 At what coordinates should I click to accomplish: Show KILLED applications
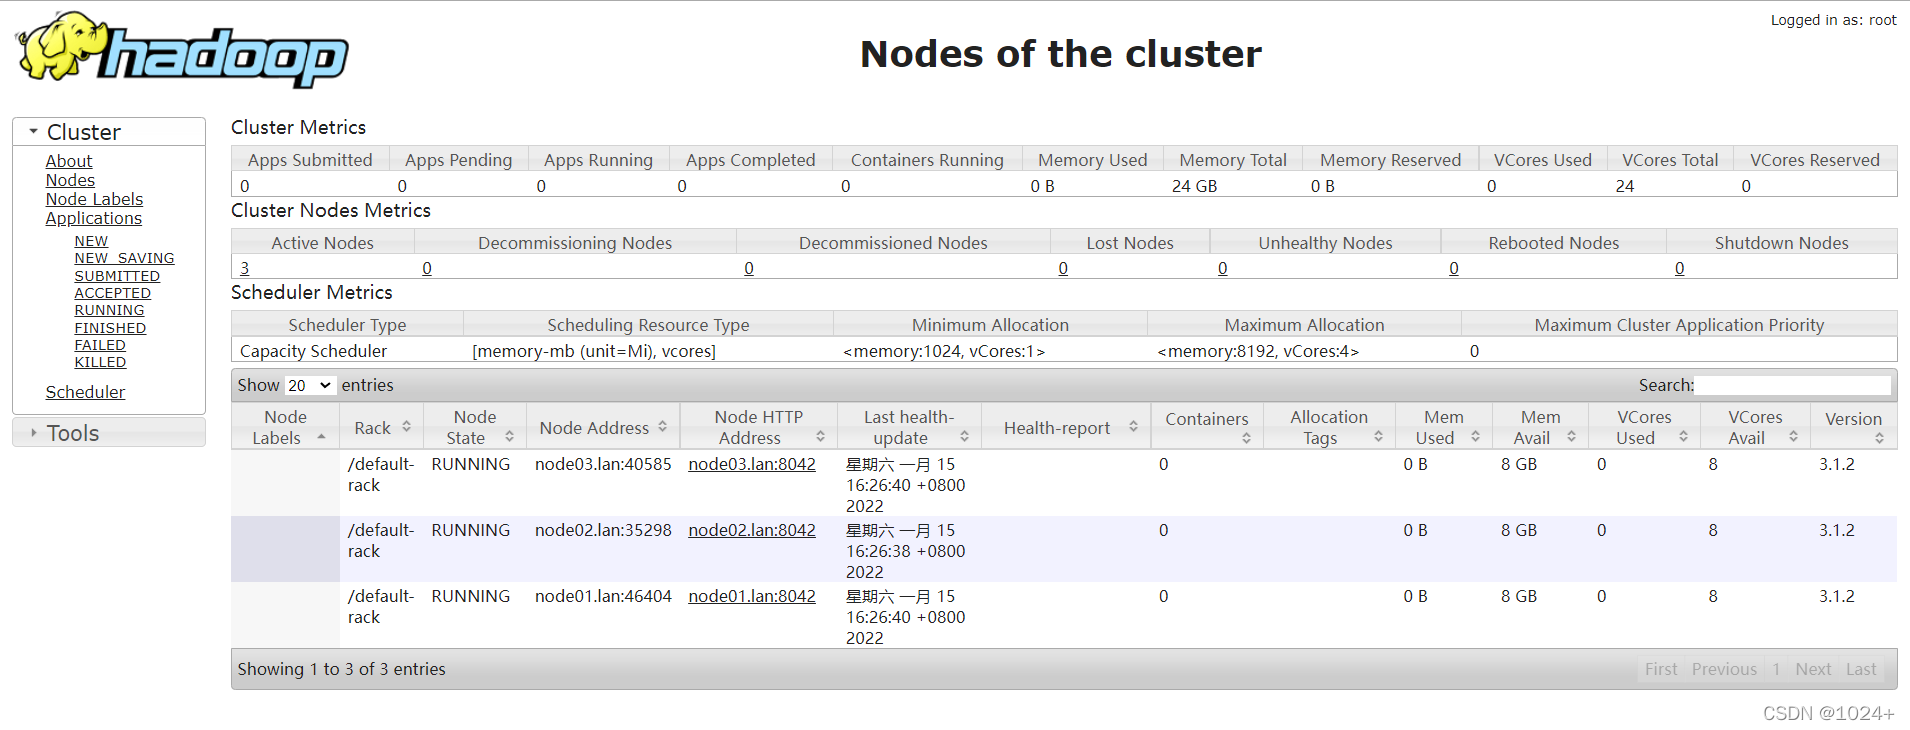pos(100,362)
